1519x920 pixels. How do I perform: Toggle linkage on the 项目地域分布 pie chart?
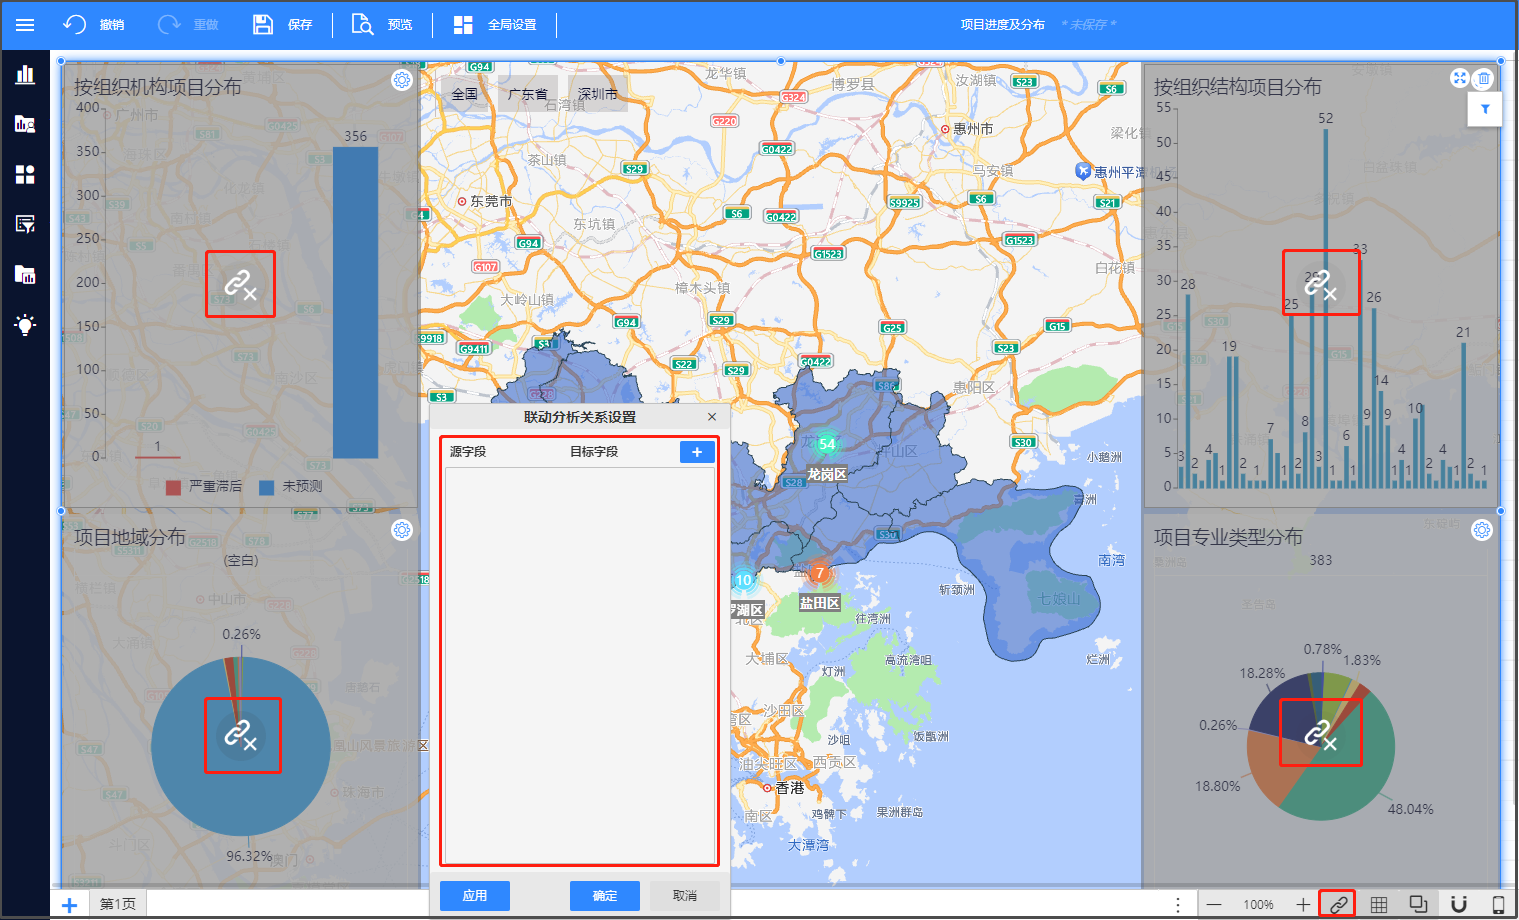point(242,735)
